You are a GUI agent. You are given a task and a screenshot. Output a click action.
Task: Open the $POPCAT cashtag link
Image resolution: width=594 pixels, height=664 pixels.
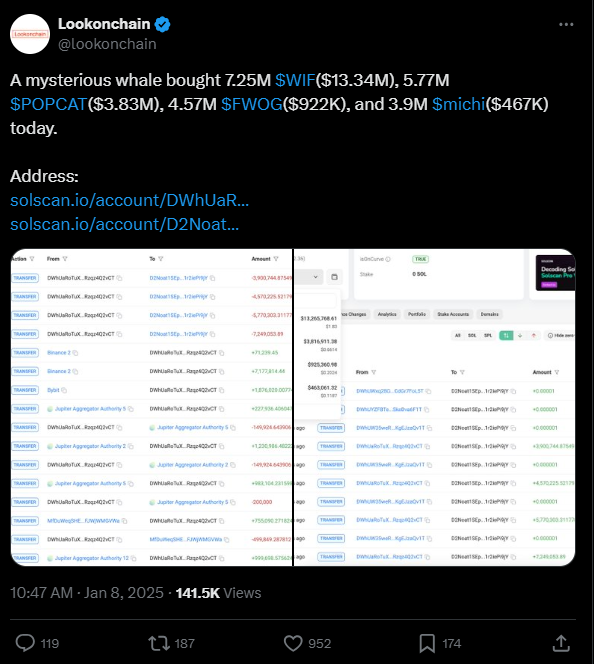point(49,104)
